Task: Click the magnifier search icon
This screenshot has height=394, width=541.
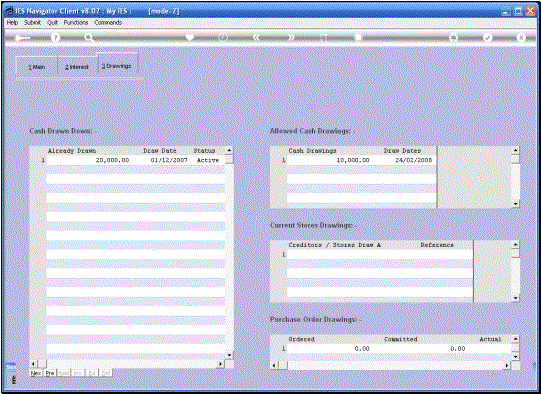Action: pos(89,38)
